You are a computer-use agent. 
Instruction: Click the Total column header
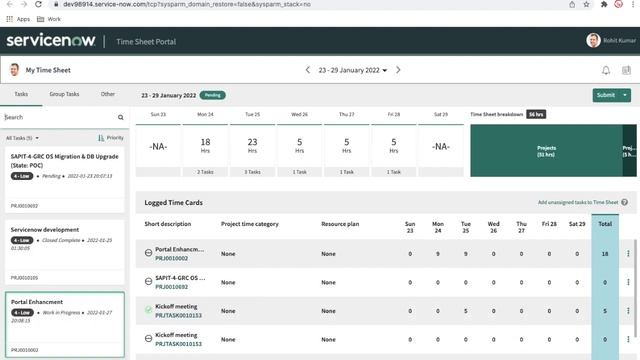(x=605, y=224)
